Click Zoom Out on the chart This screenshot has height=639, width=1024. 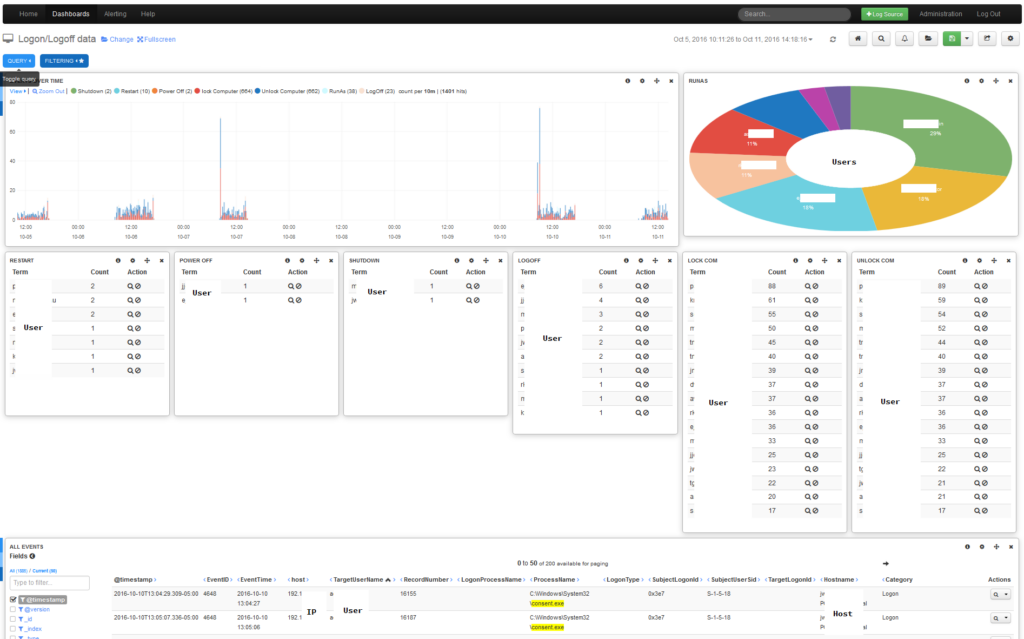click(x=48, y=91)
